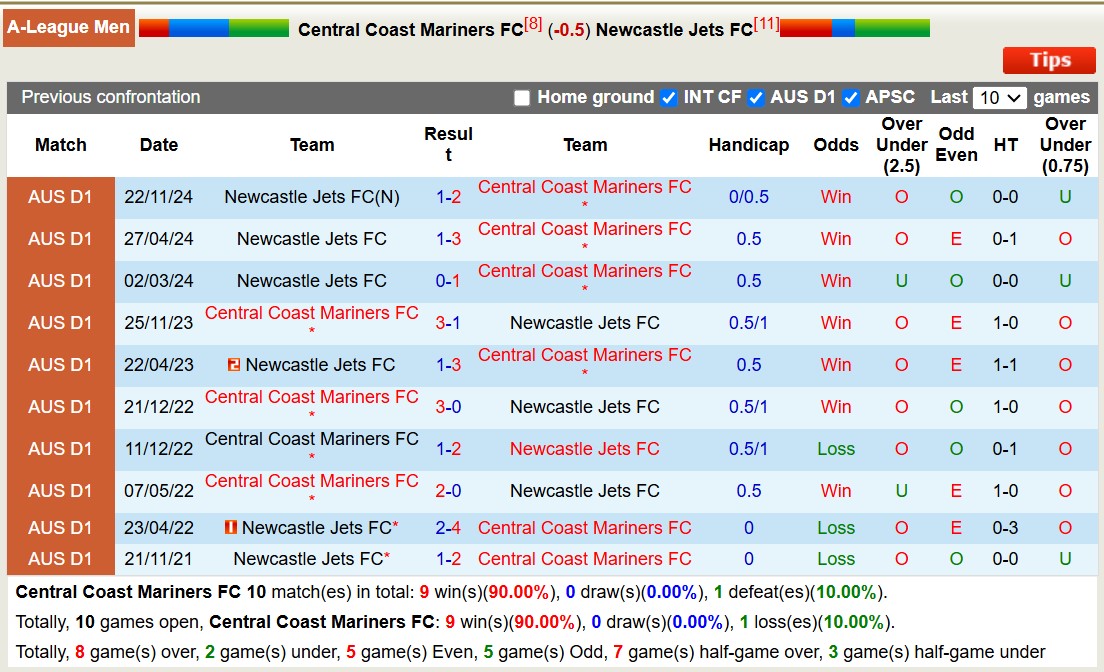Viewport: 1104px width, 672px height.
Task: Enable the Home ground checkbox
Action: click(522, 97)
